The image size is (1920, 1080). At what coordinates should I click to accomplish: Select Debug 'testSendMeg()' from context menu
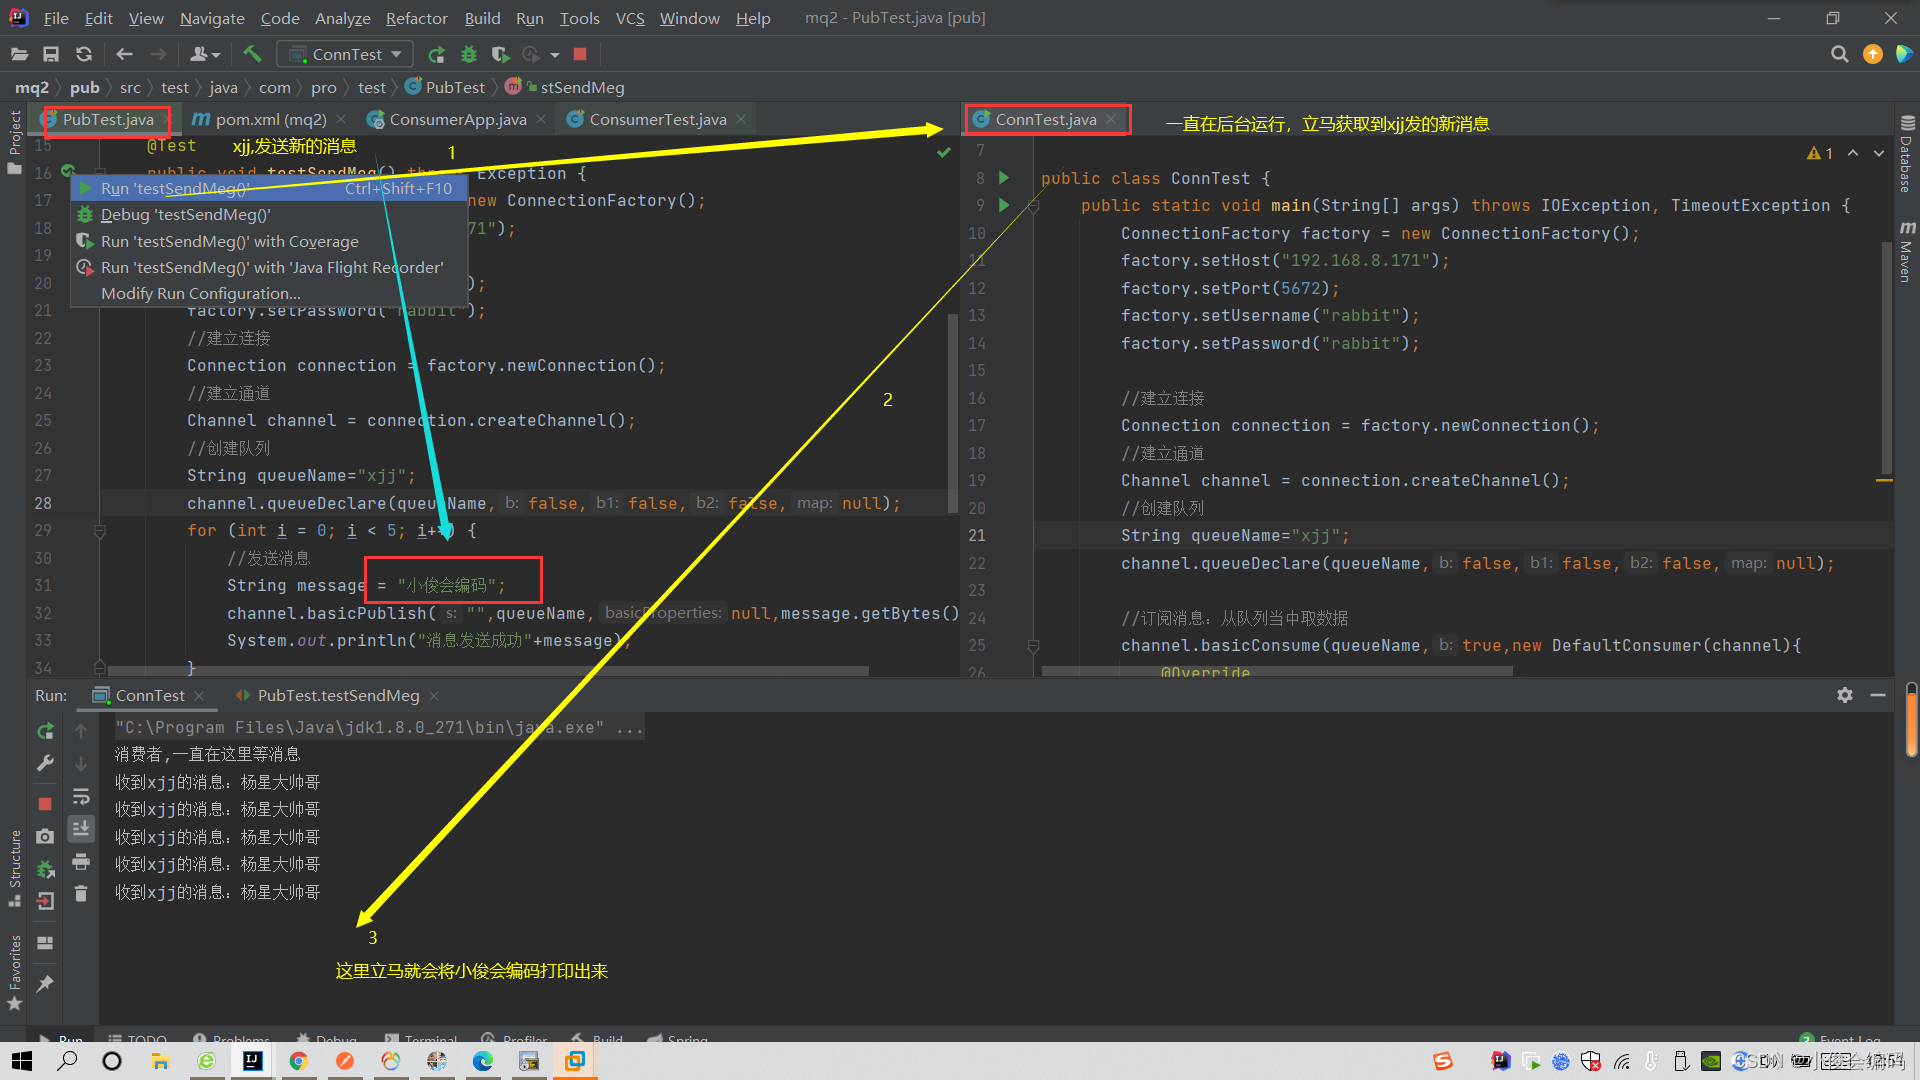tap(185, 215)
